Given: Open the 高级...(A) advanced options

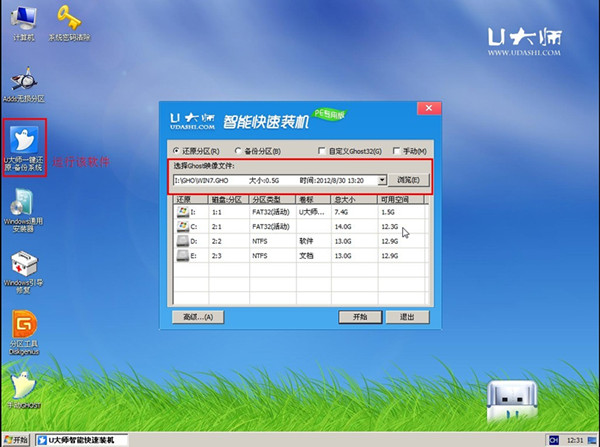Looking at the screenshot, I should pyautogui.click(x=194, y=316).
